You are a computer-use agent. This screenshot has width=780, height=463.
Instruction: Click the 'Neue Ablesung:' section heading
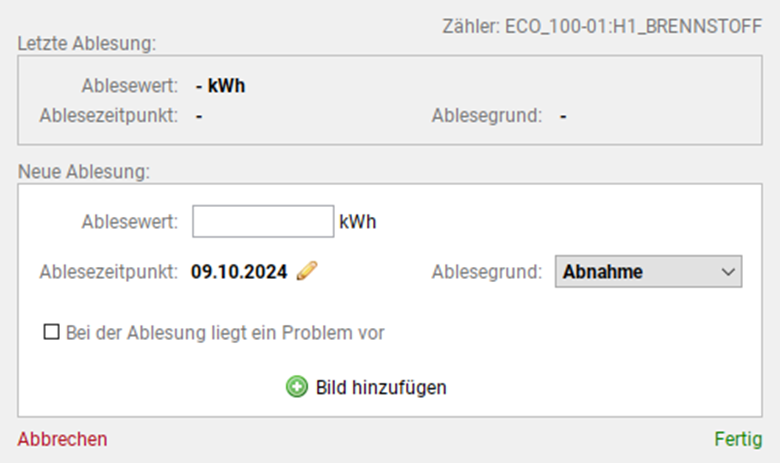(83, 171)
